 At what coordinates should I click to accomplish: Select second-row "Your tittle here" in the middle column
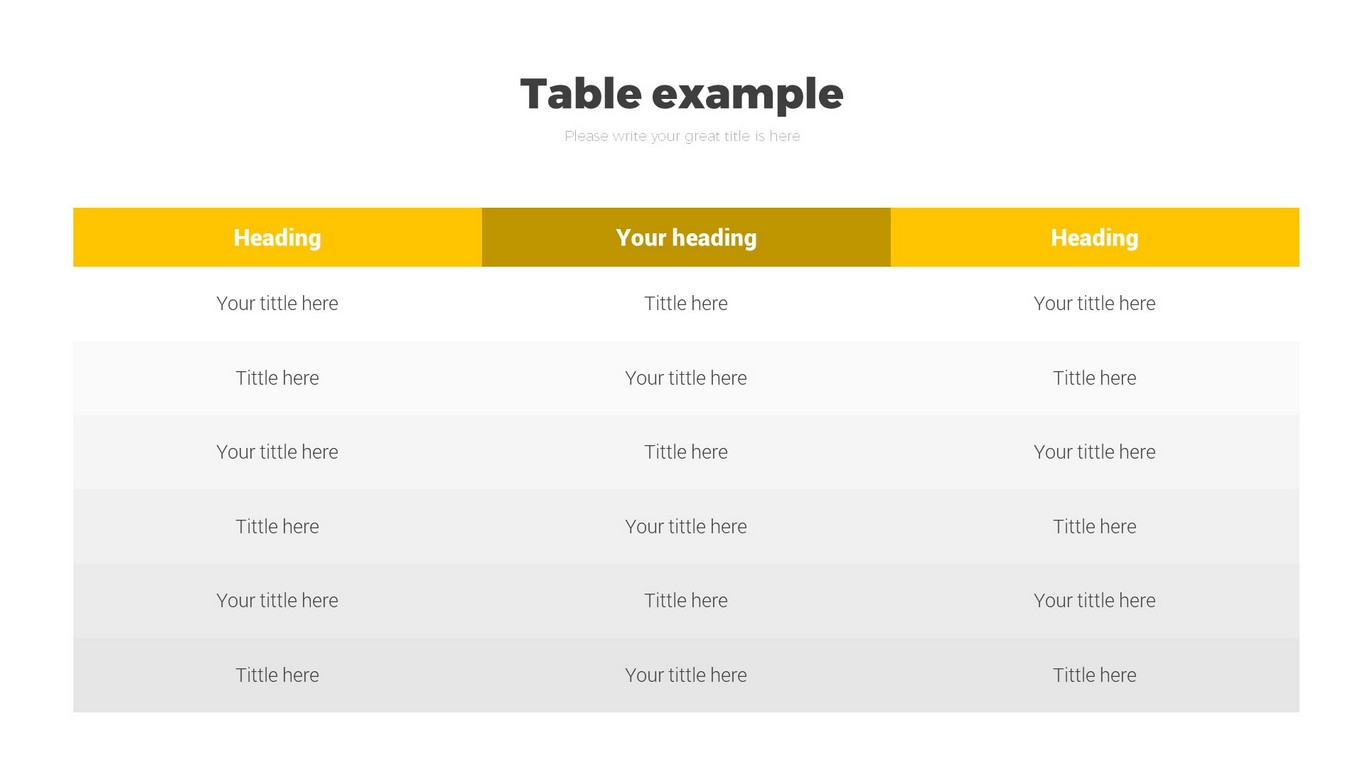tap(686, 378)
